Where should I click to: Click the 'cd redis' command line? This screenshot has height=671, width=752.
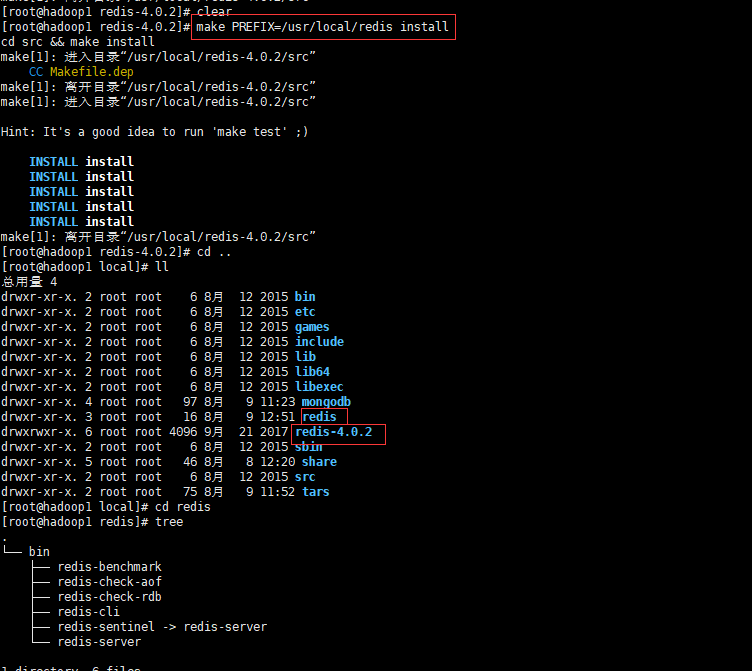point(106,507)
